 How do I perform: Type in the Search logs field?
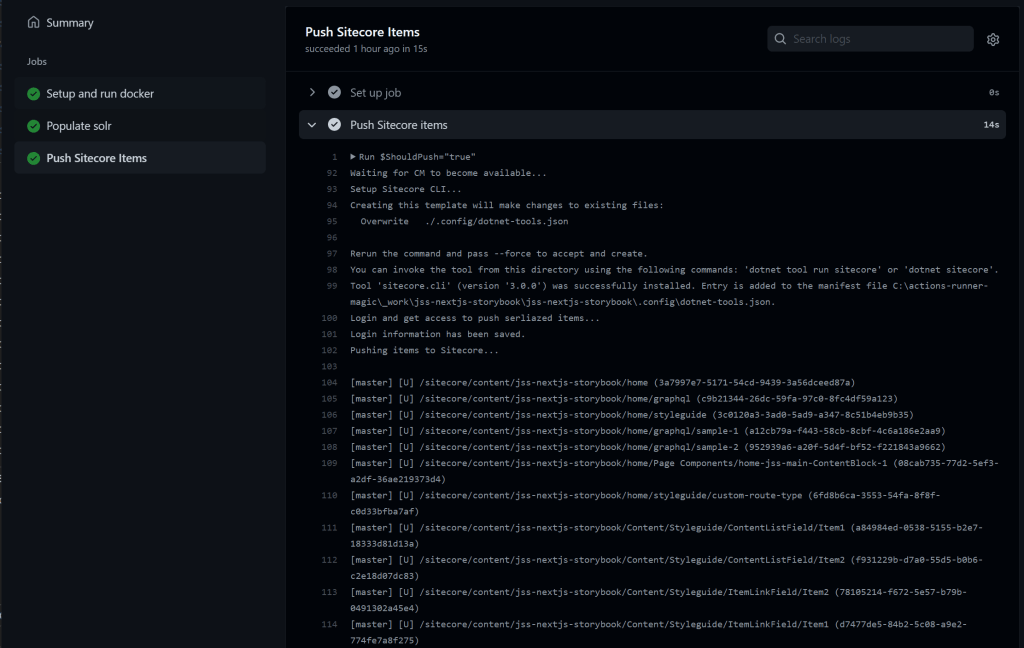pos(875,39)
